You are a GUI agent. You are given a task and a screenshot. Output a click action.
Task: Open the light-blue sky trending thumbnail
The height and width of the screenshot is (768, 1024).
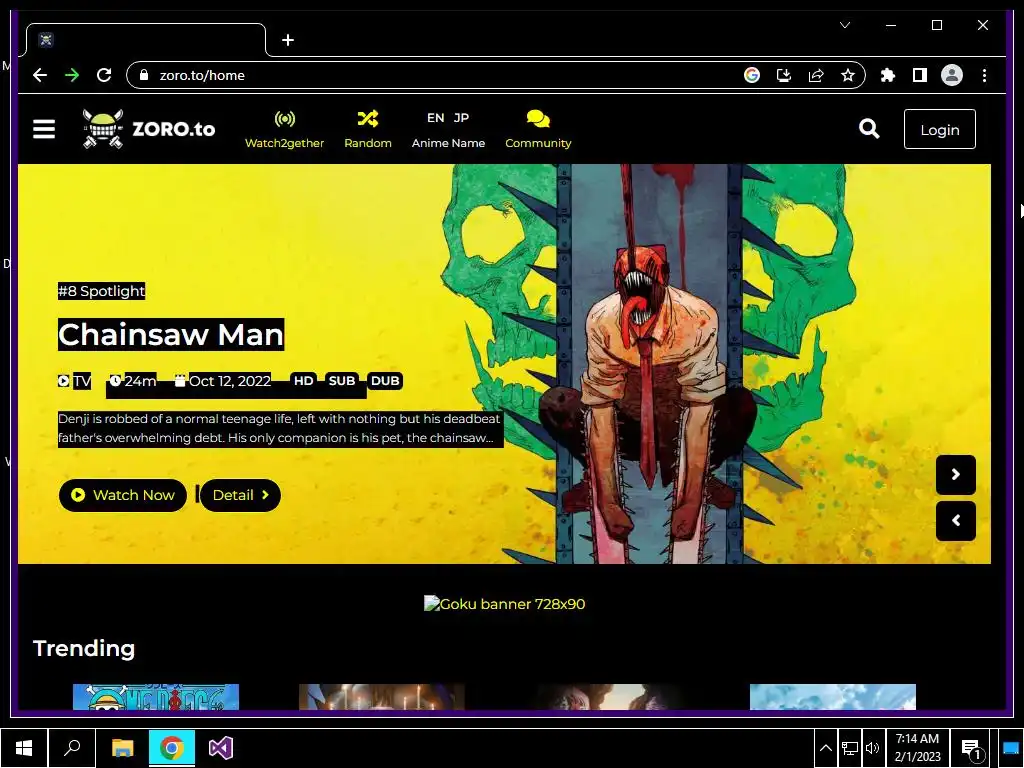point(833,697)
